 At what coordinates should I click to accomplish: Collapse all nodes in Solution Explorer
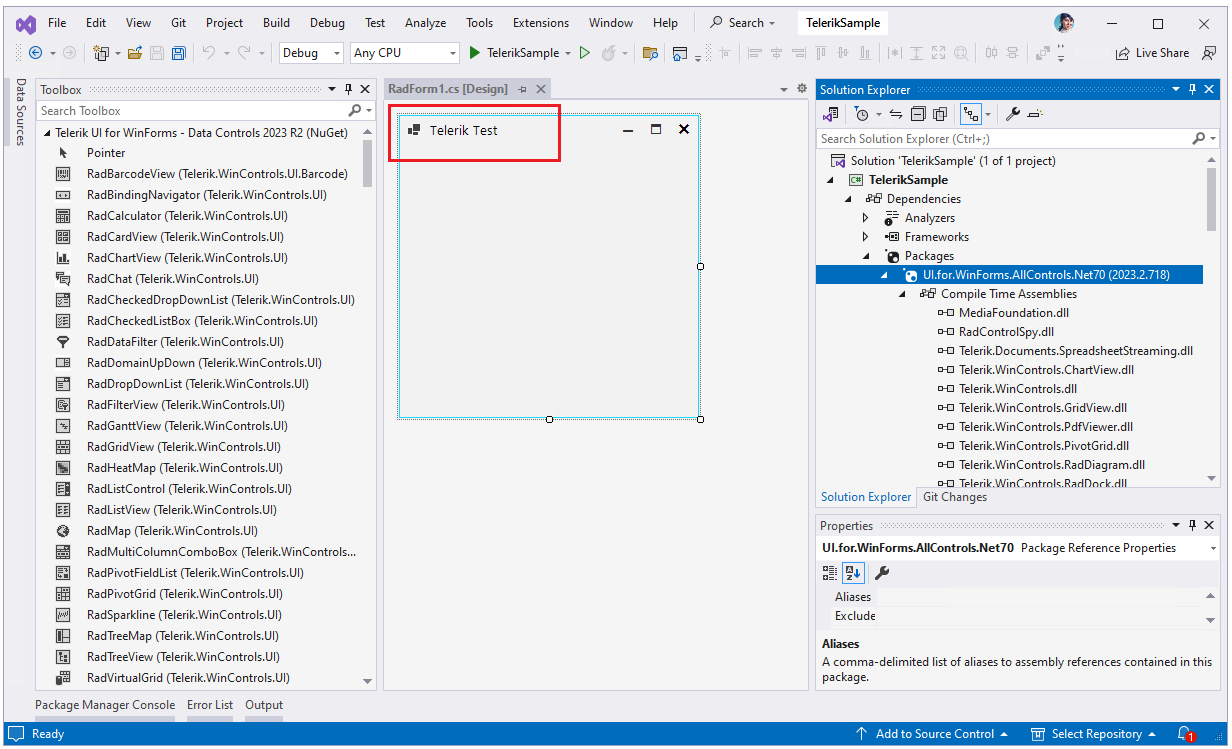[x=917, y=114]
